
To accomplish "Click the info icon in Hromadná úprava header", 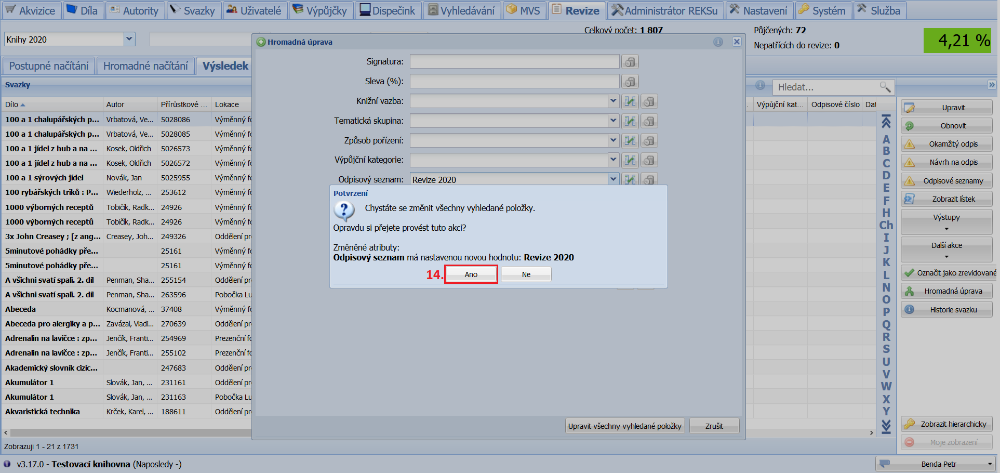I will pyautogui.click(x=718, y=43).
